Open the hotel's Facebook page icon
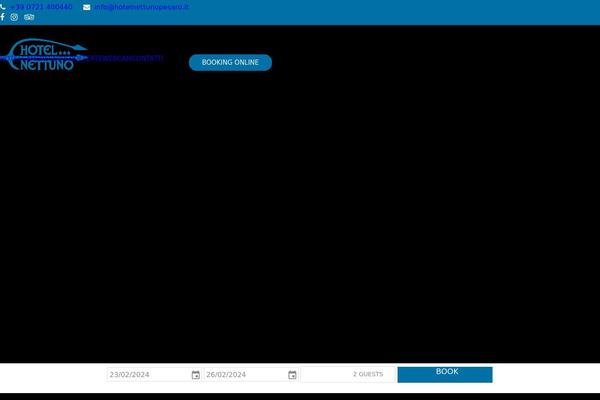 click(x=2, y=17)
